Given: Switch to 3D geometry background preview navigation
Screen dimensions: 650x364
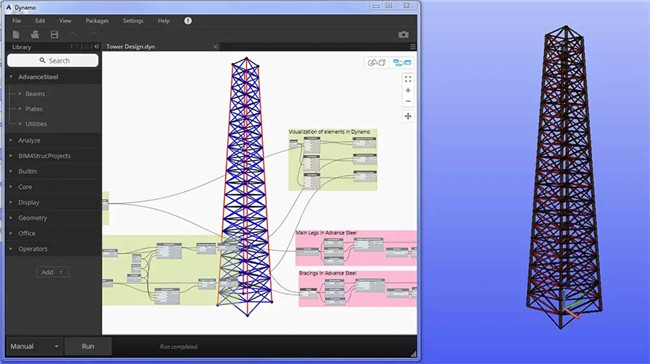Looking at the screenshot, I should point(376,63).
